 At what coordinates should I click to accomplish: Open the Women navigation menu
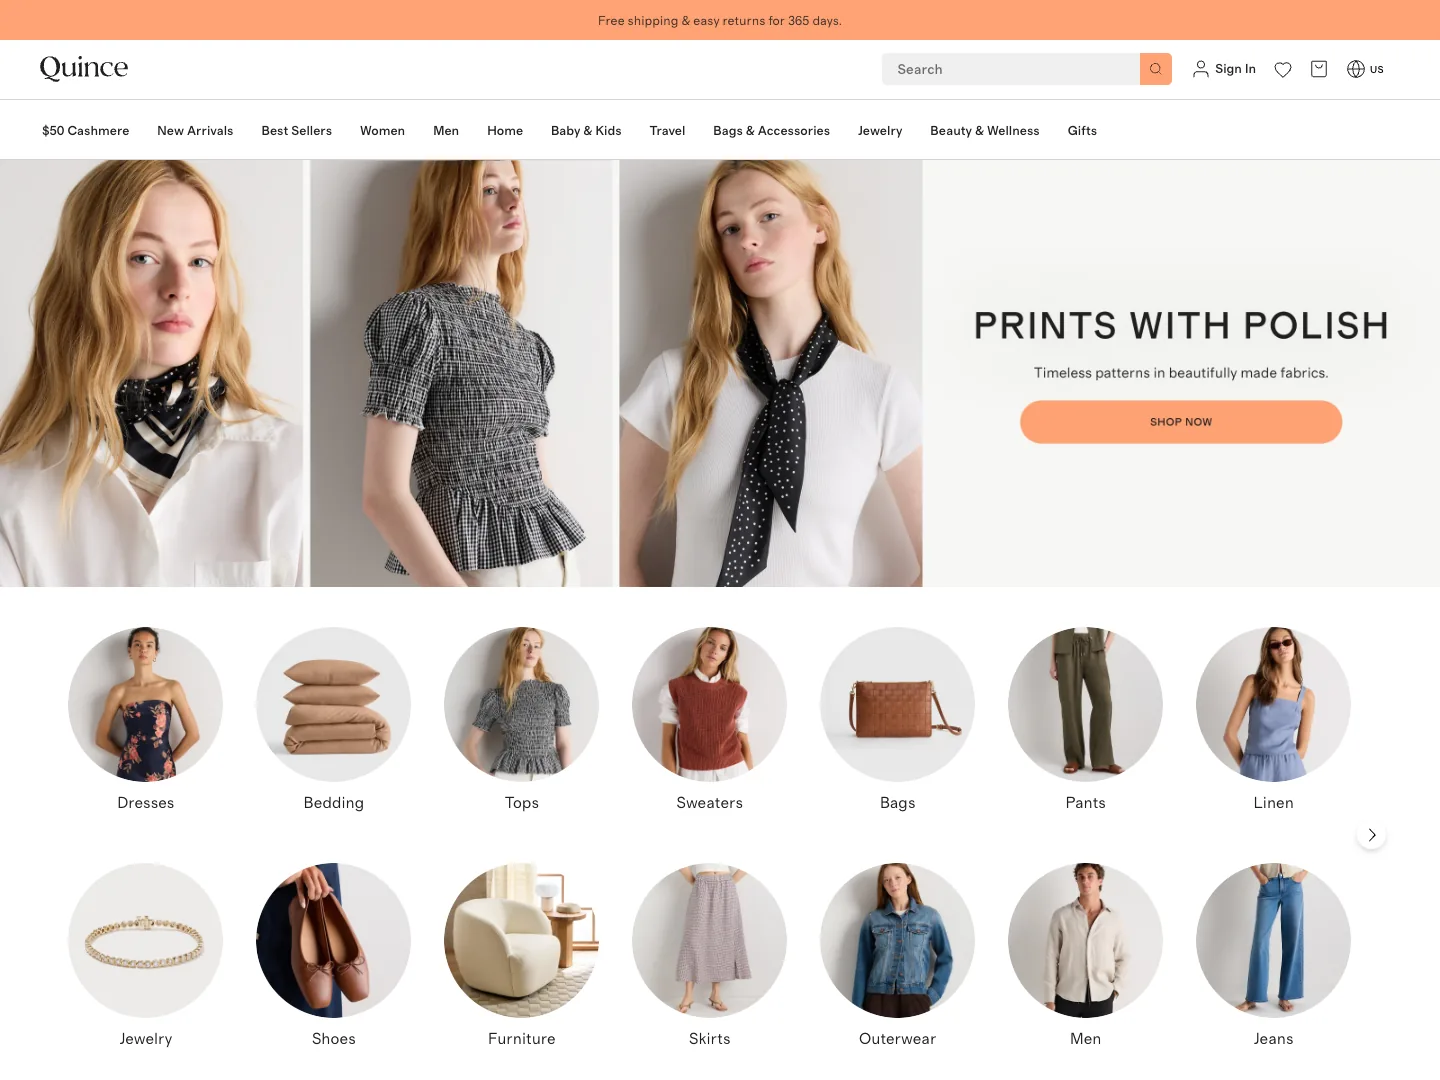point(383,131)
